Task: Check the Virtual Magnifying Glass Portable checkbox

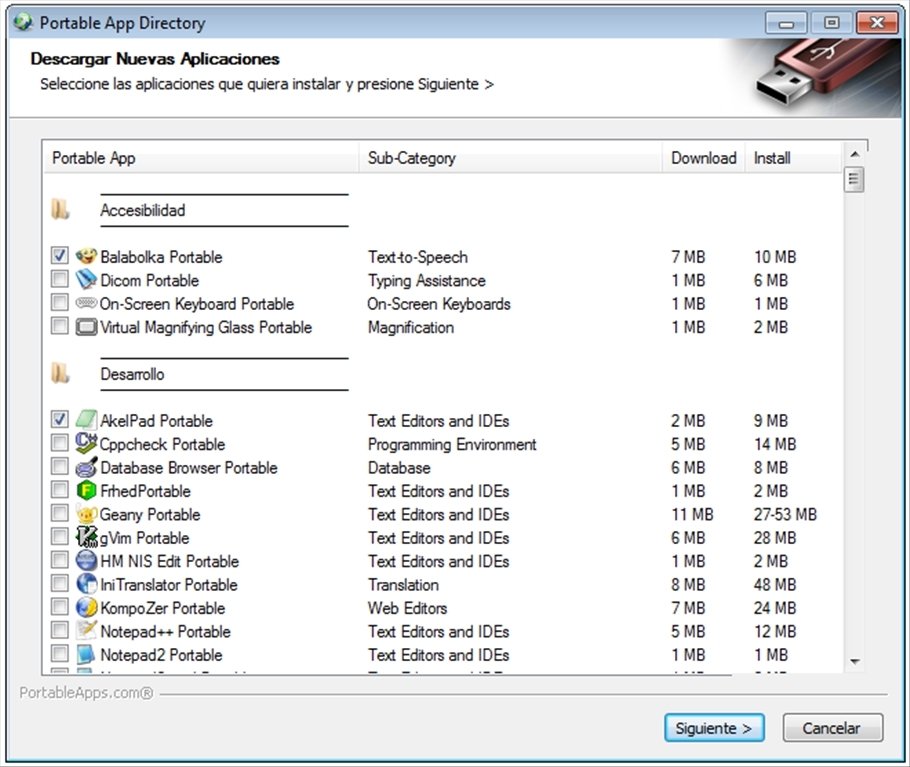Action: [59, 325]
